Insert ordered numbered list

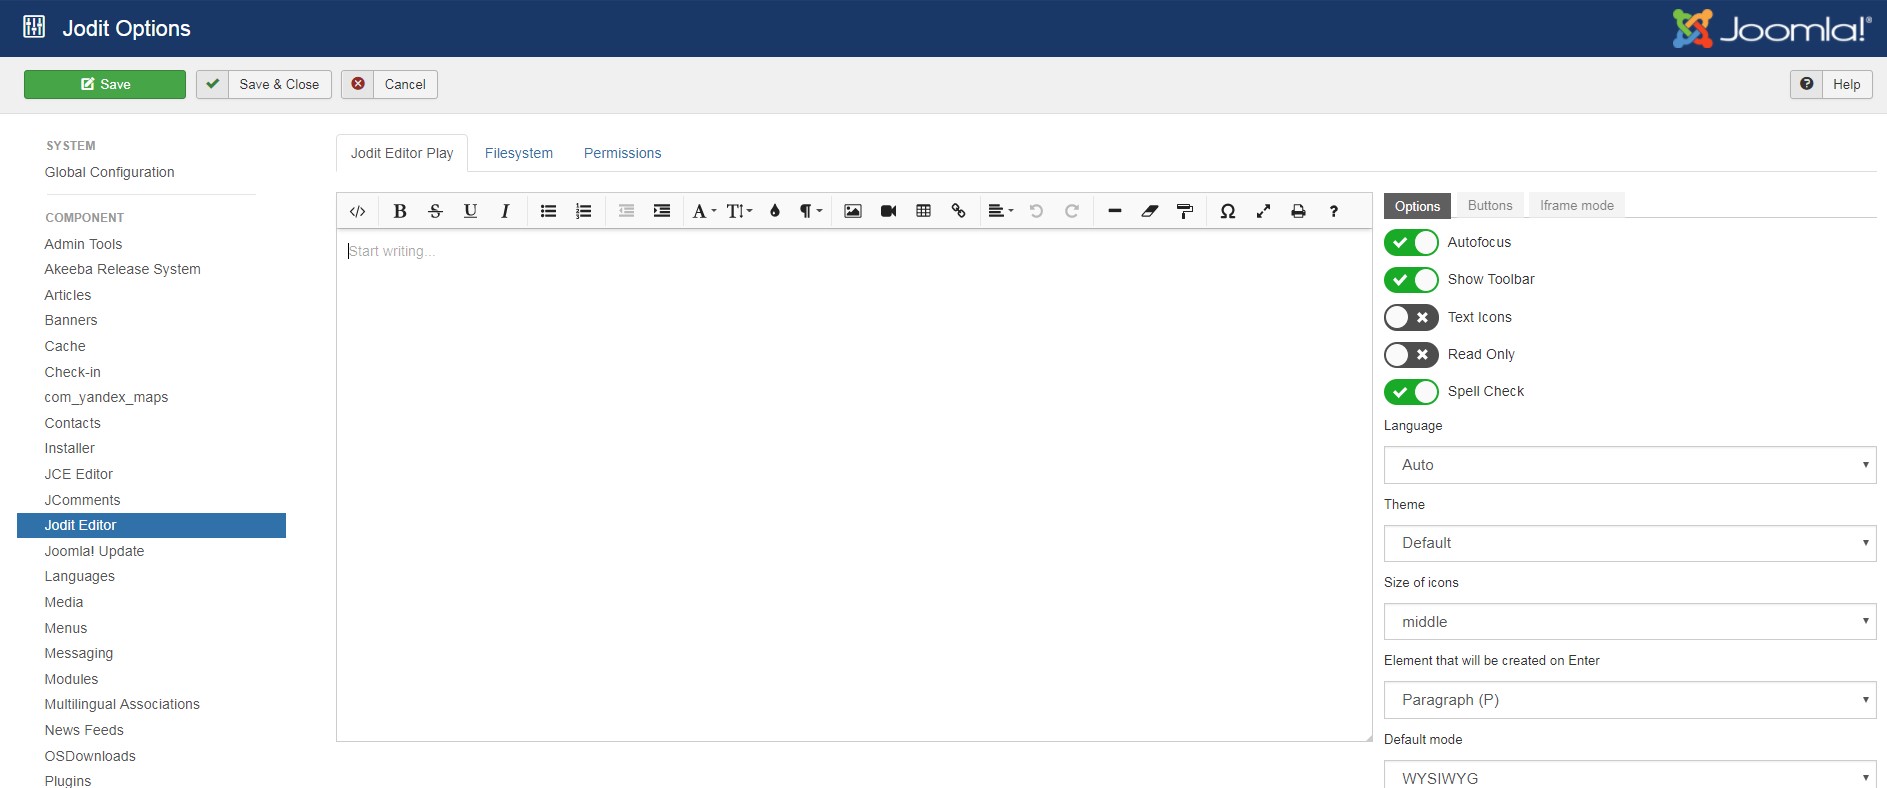click(x=583, y=211)
